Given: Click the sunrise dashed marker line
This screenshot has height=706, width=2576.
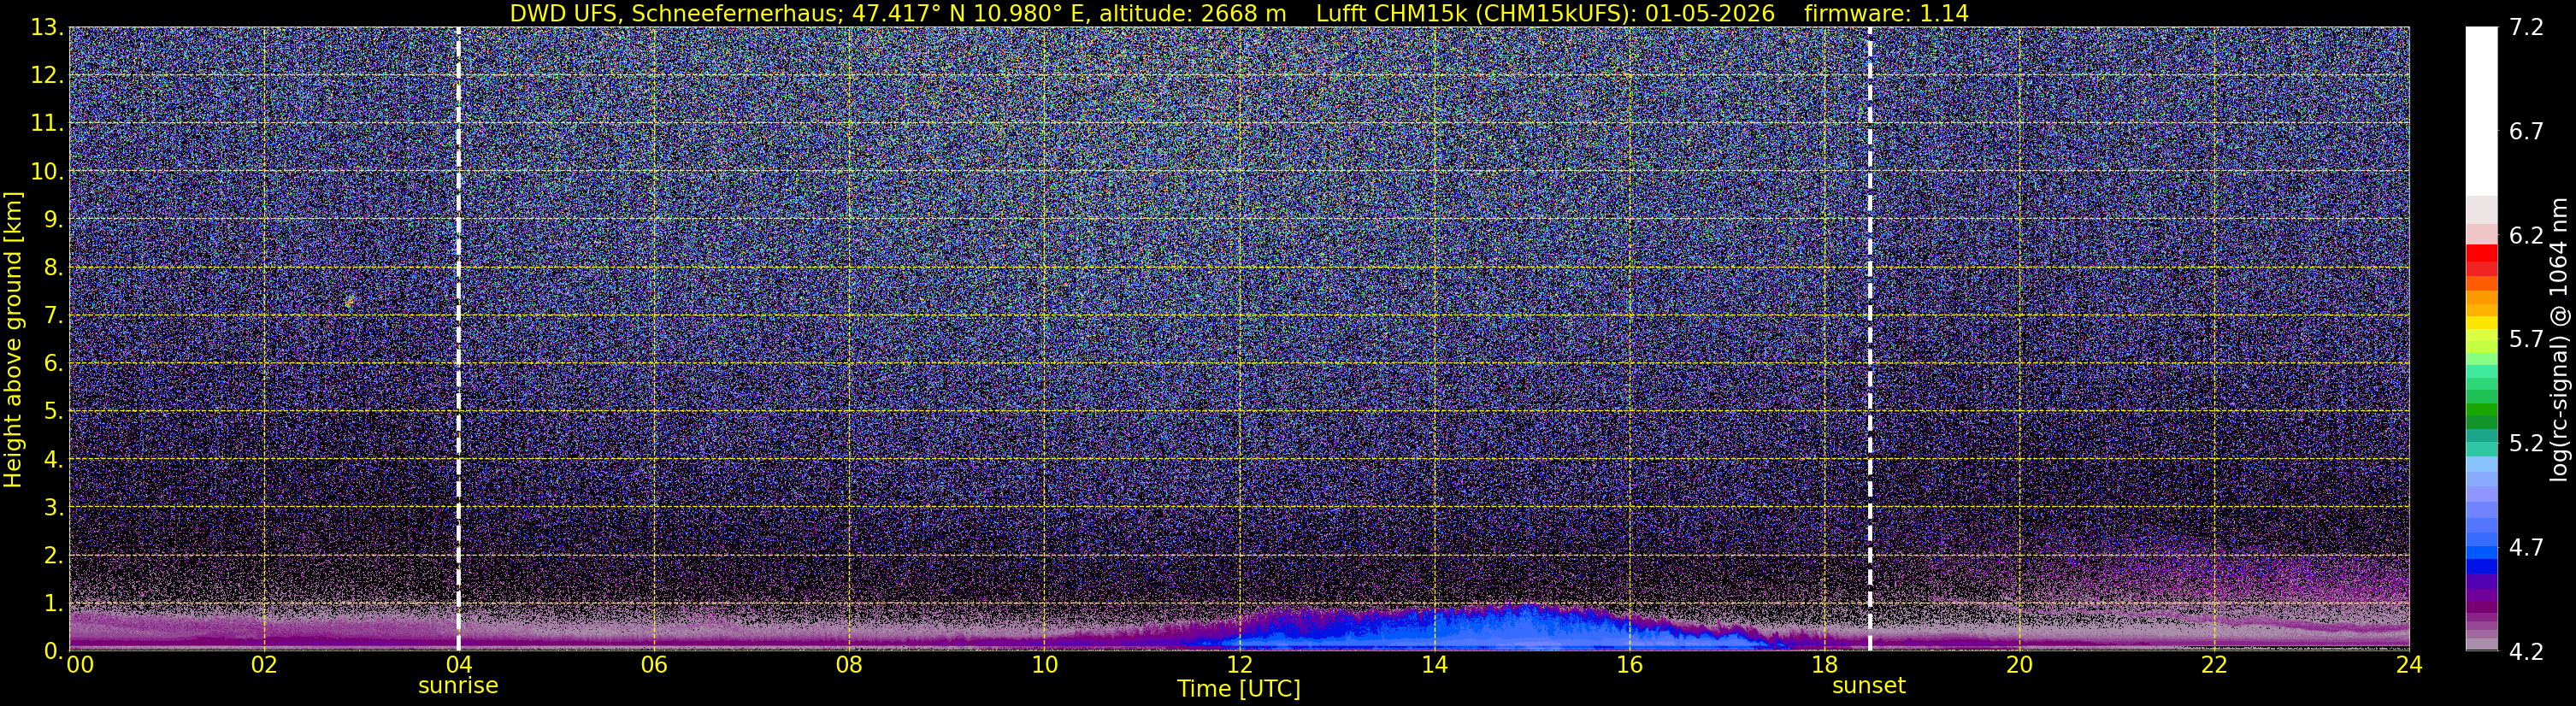Looking at the screenshot, I should [x=458, y=338].
